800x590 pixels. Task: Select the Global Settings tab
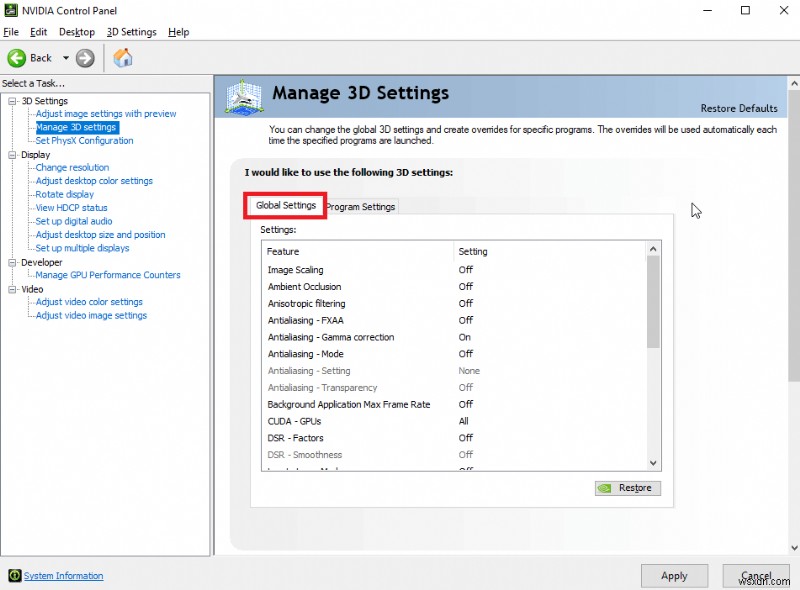pyautogui.click(x=284, y=204)
